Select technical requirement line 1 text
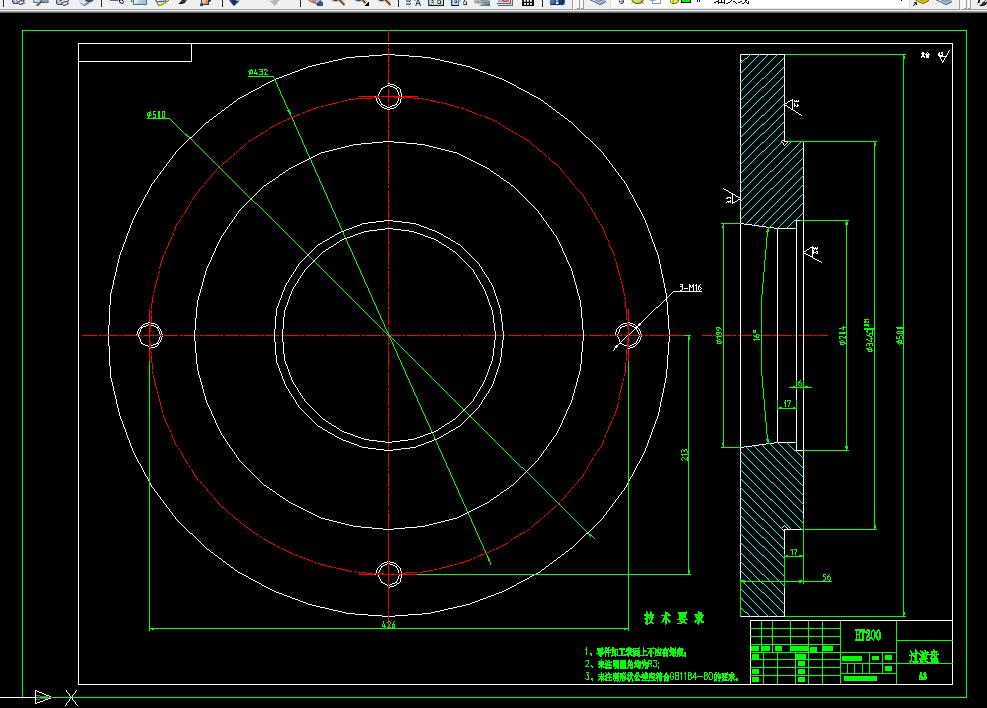The image size is (987, 708). 636,652
